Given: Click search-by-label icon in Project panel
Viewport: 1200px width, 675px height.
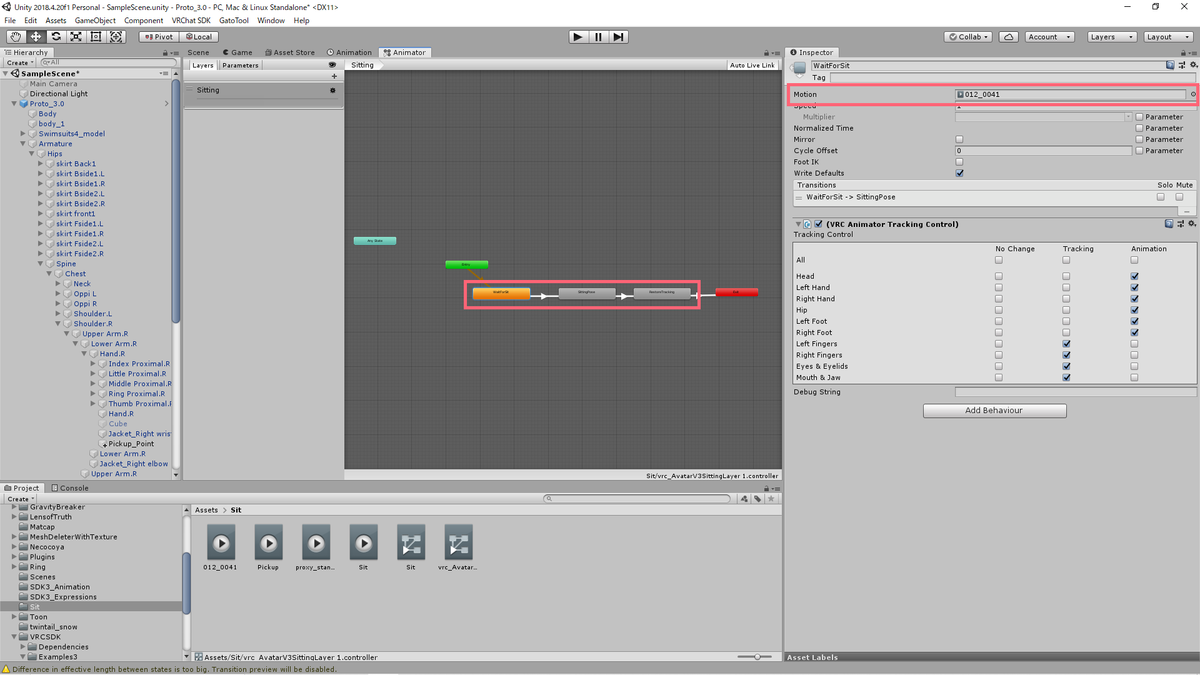Looking at the screenshot, I should coord(757,498).
